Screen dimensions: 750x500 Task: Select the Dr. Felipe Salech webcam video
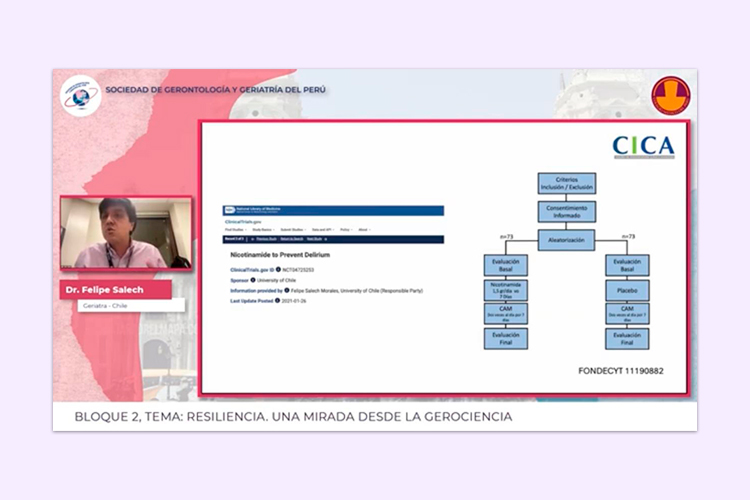tap(126, 233)
